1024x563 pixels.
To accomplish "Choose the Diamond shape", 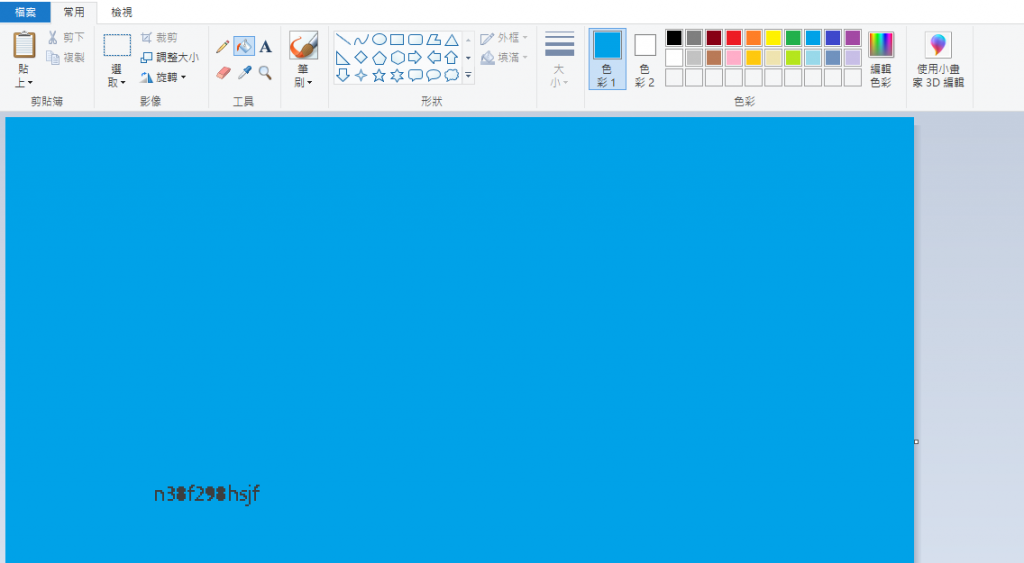I will [361, 57].
